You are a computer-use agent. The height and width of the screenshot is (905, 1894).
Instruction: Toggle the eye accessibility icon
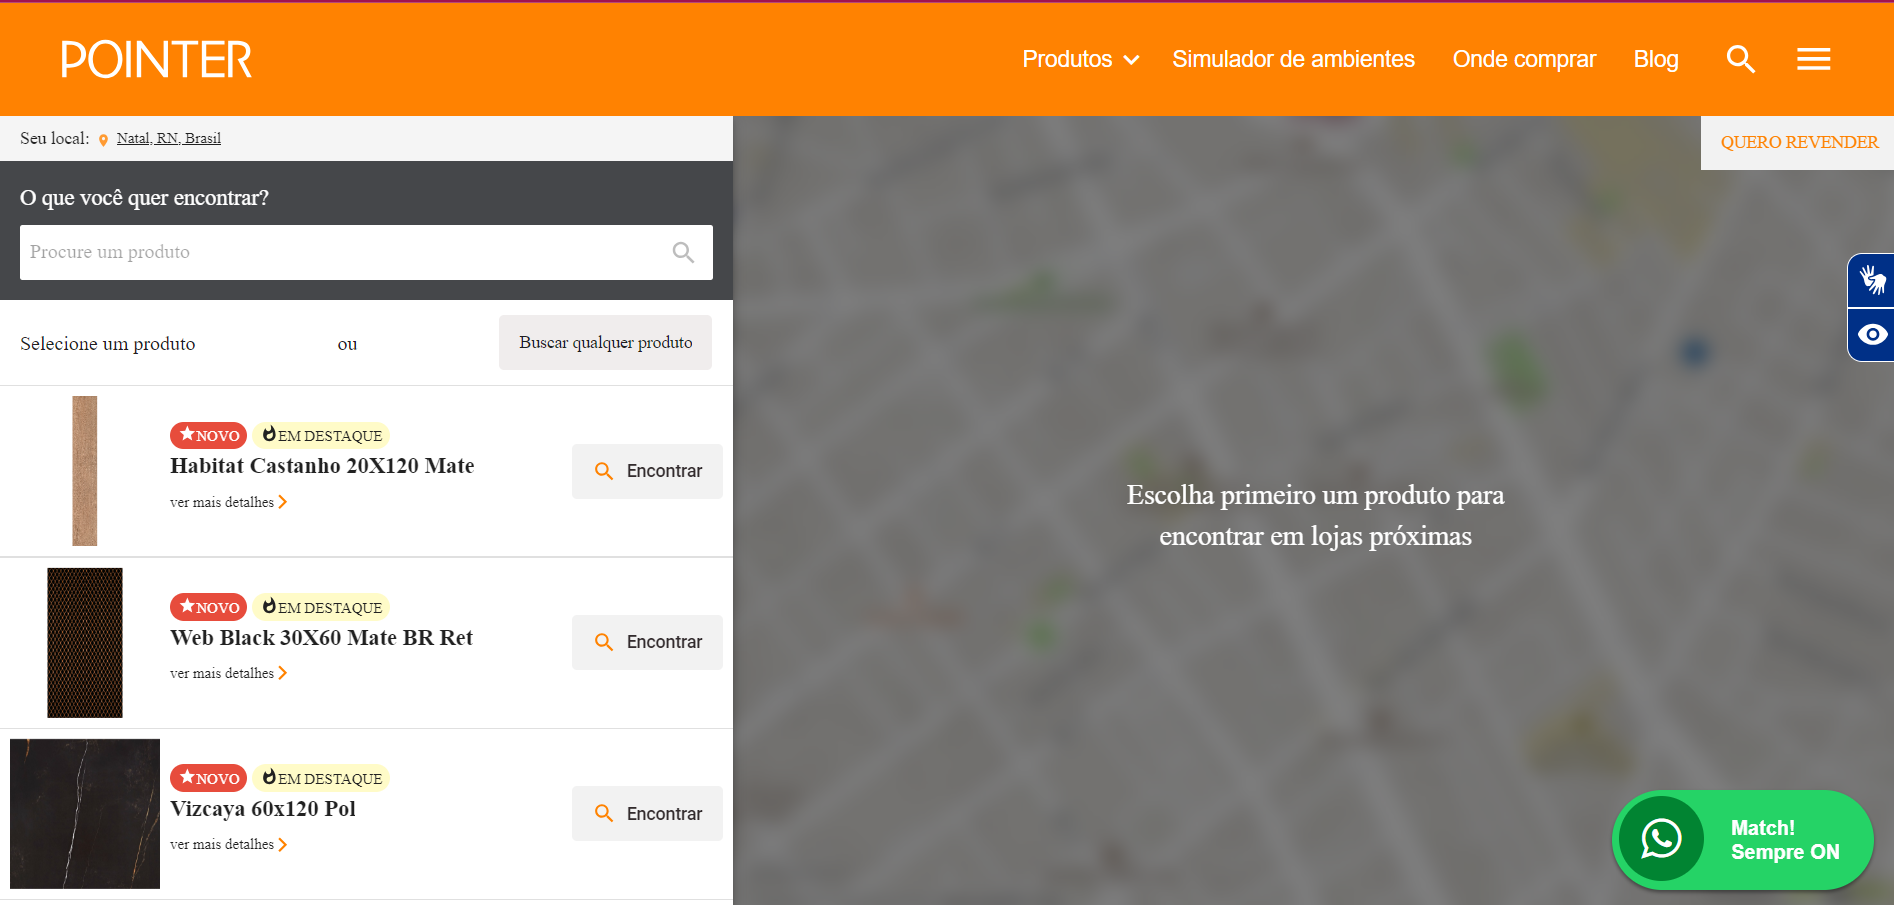(x=1872, y=334)
